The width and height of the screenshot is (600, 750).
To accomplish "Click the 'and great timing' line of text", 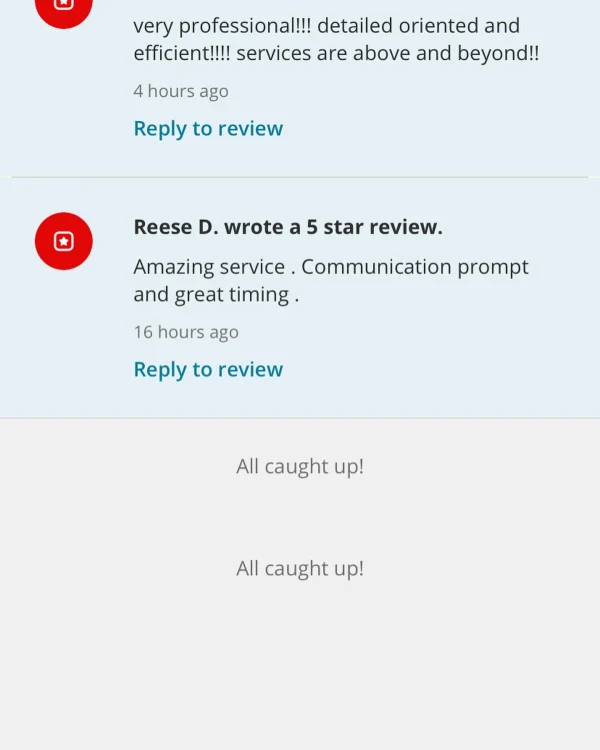I will pos(216,295).
